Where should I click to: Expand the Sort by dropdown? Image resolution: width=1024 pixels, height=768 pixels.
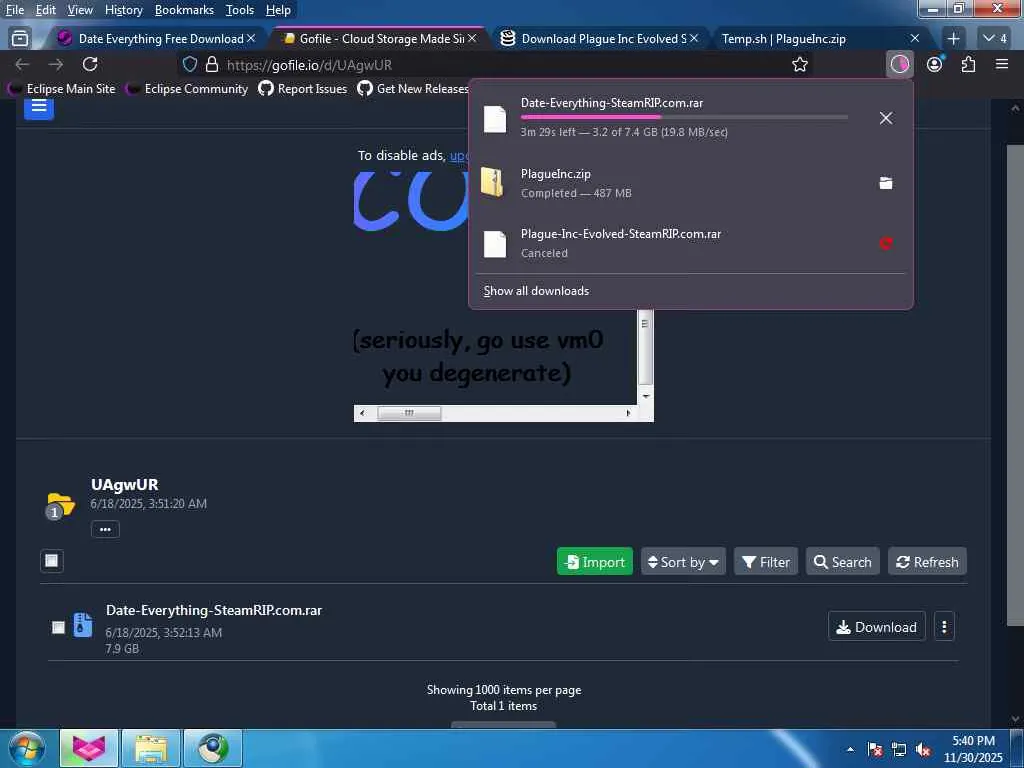(683, 562)
